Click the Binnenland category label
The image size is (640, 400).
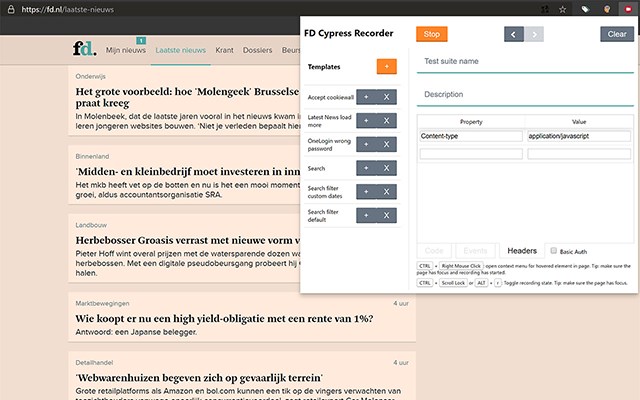92,156
